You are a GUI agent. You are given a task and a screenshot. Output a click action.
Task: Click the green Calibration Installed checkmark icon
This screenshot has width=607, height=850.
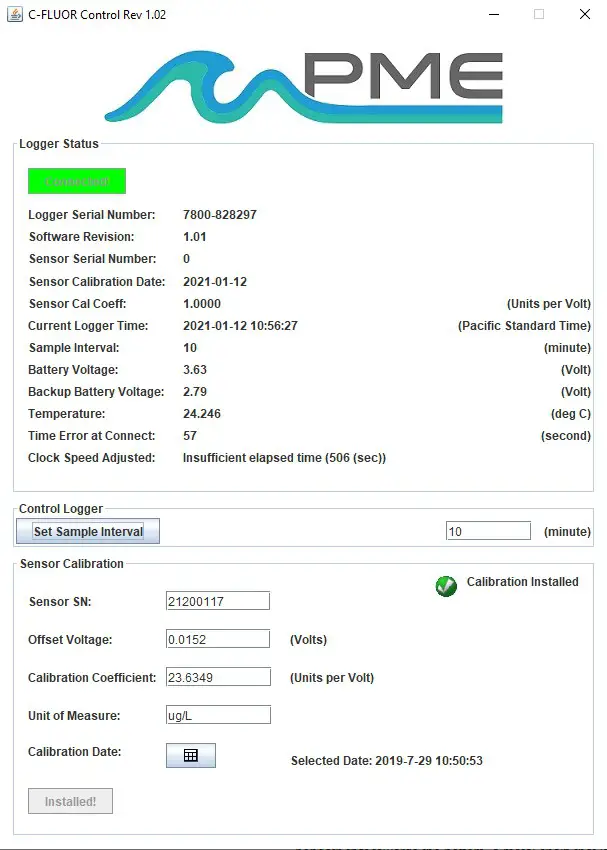point(446,586)
